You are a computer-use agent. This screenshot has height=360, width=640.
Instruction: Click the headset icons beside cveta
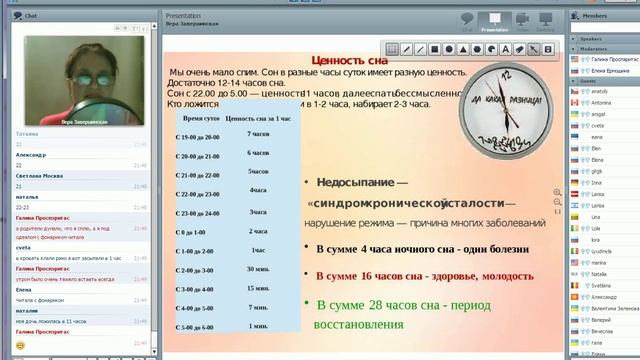coord(585,126)
